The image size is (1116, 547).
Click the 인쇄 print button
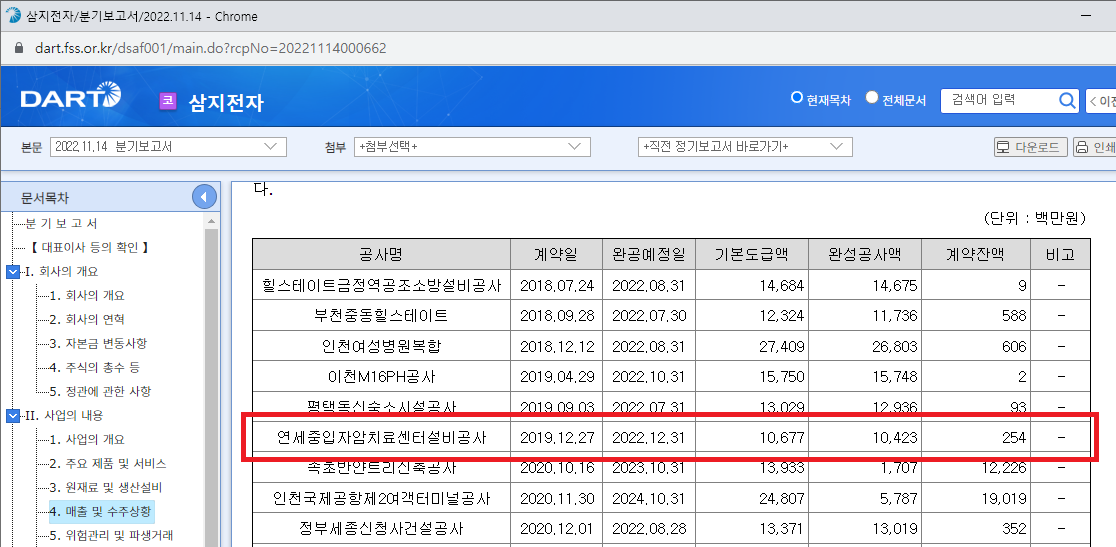[x=1095, y=147]
